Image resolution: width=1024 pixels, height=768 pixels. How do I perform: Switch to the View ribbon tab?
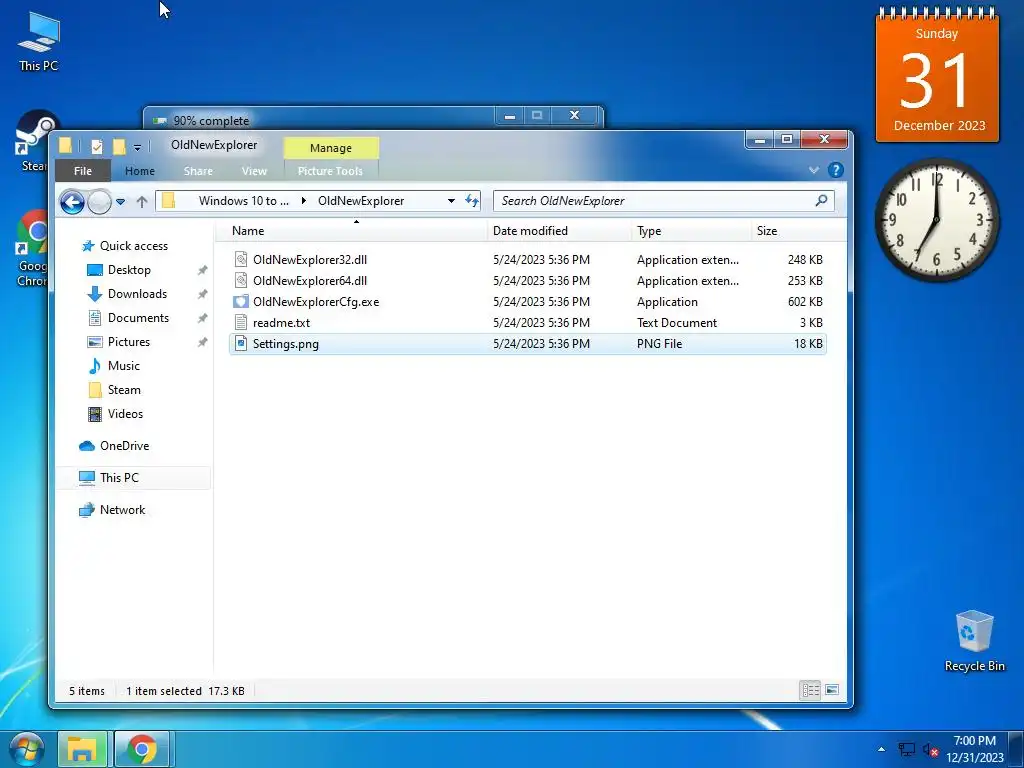pos(254,171)
